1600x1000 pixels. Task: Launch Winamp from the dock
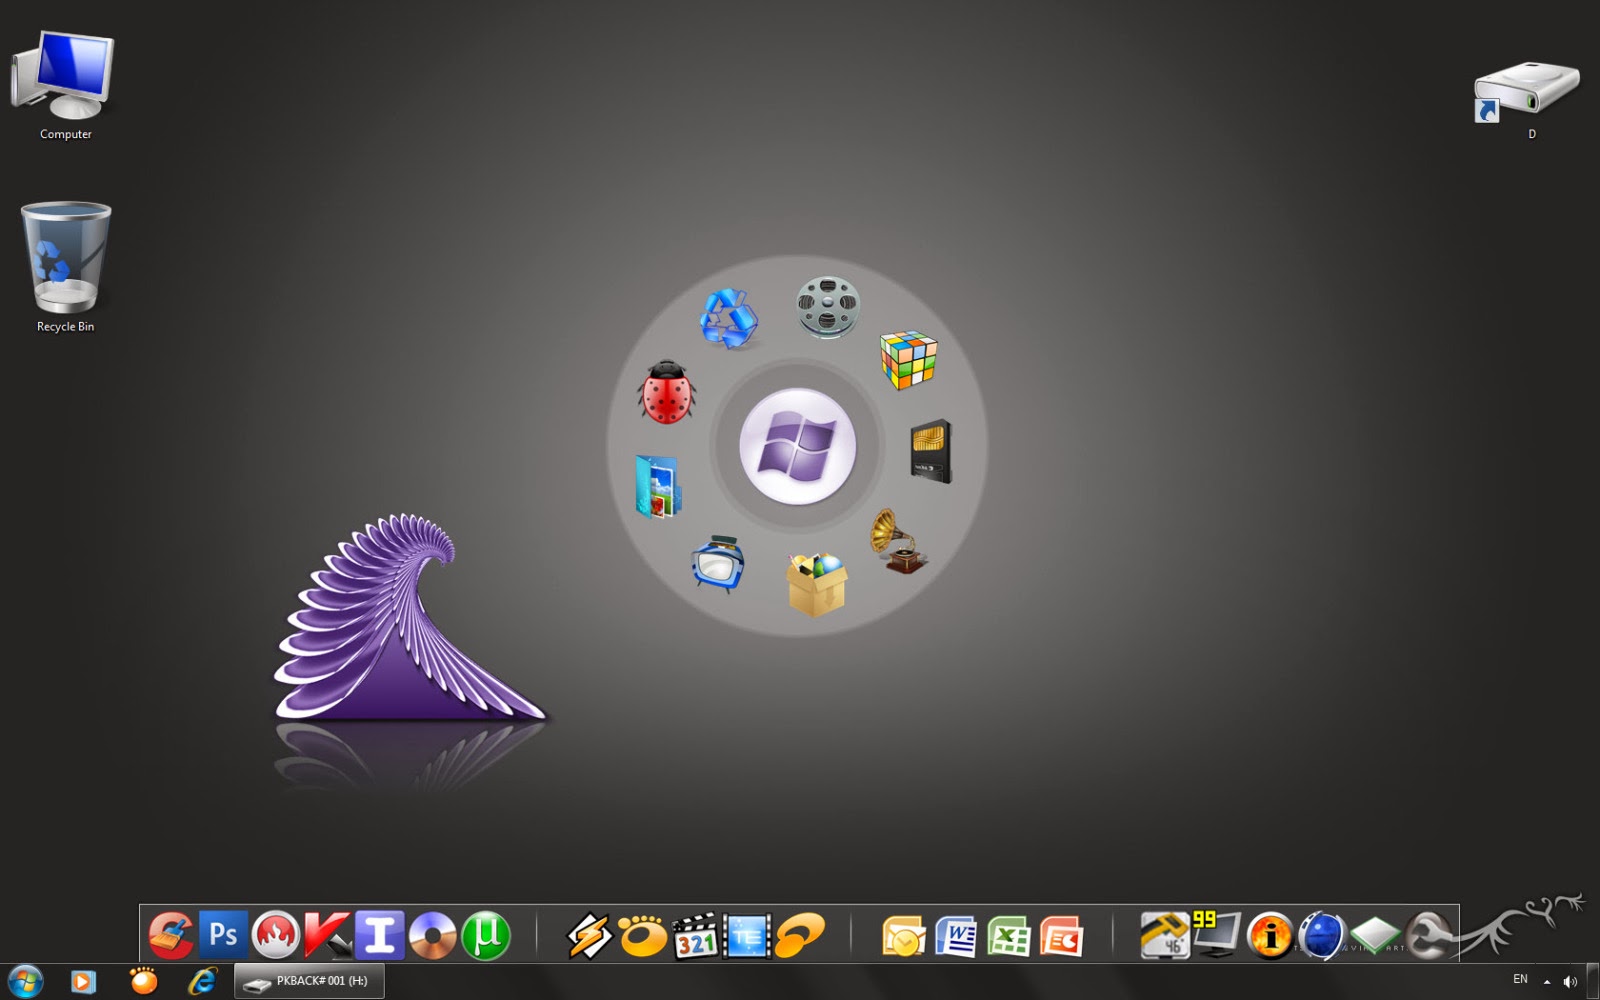pos(589,936)
